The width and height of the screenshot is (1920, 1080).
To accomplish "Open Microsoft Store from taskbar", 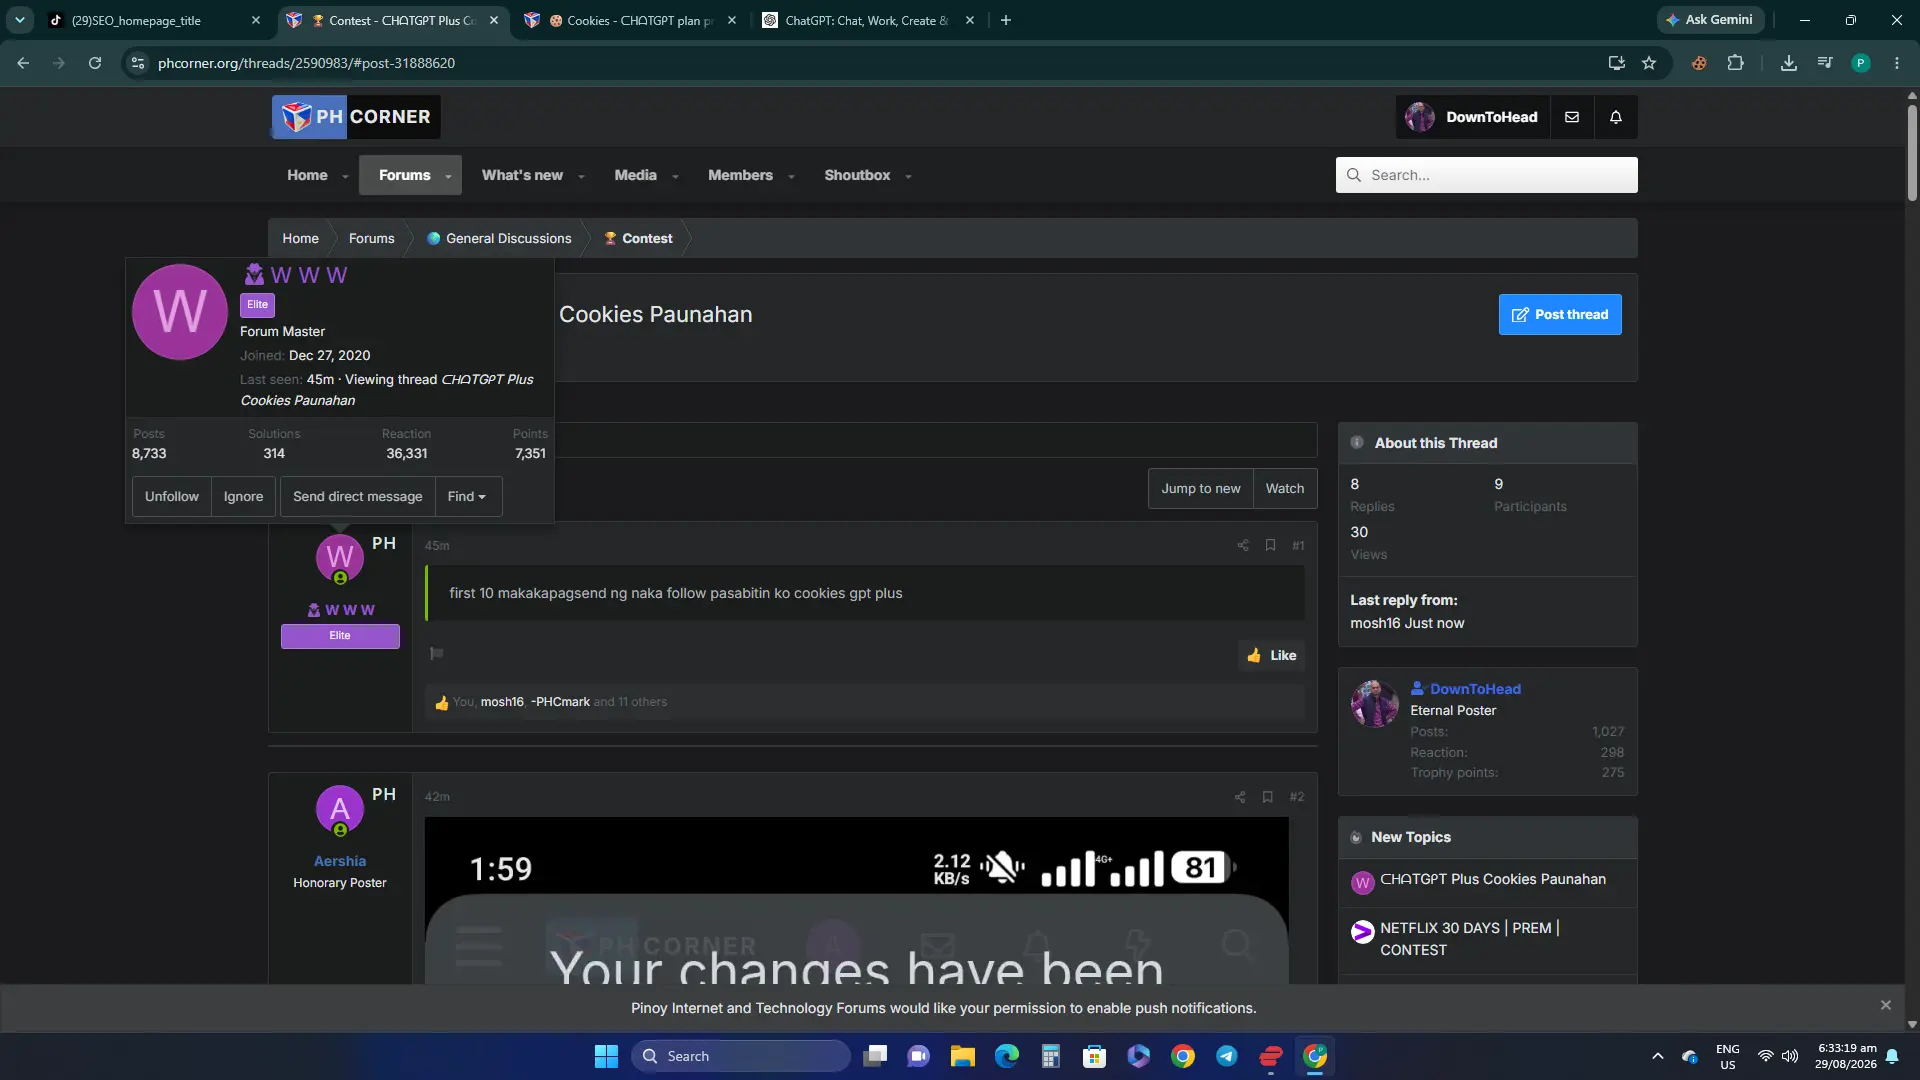I will point(1095,1056).
